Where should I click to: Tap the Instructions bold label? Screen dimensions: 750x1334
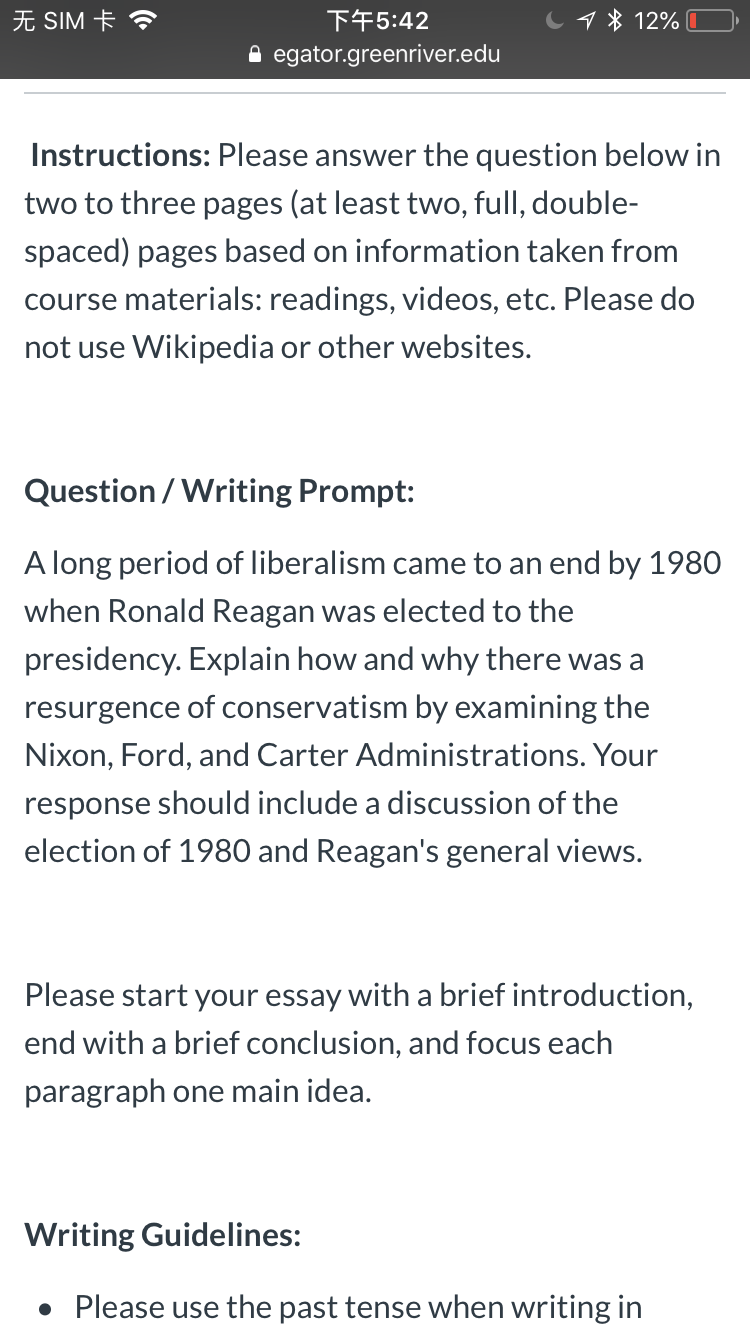120,155
